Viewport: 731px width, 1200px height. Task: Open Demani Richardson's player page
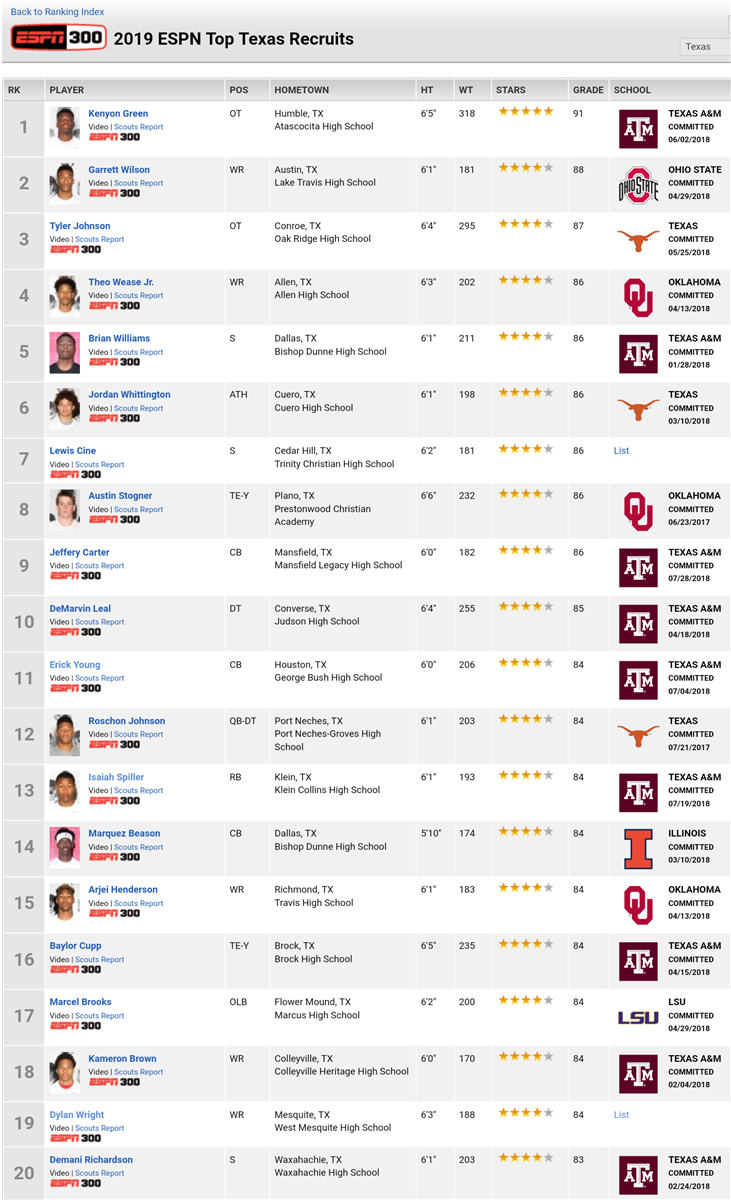[91, 1160]
